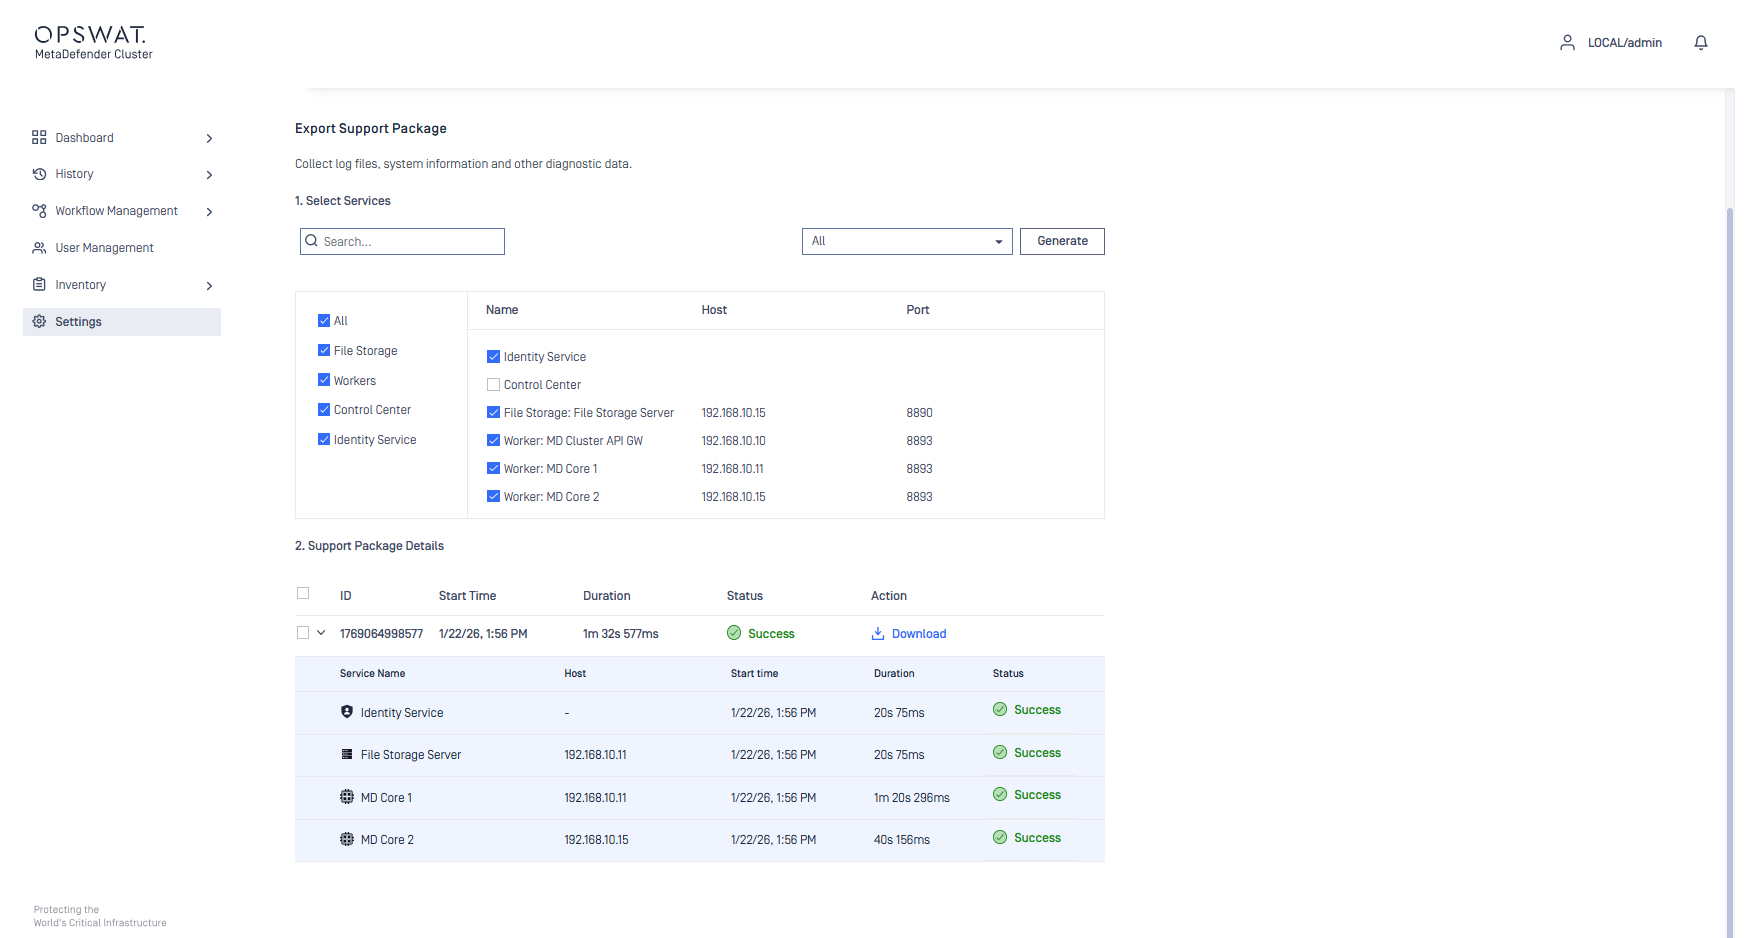This screenshot has height=938, width=1749.
Task: Uncheck the File Storage category checkbox
Action: (x=324, y=351)
